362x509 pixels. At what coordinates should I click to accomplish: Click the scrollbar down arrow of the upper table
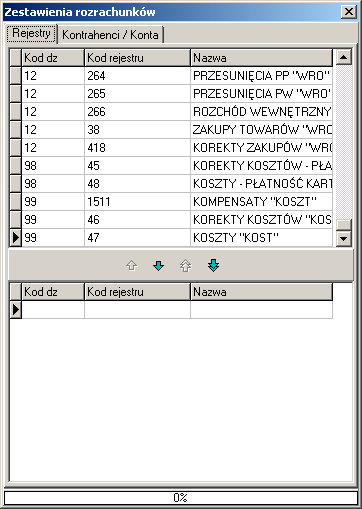[344, 239]
